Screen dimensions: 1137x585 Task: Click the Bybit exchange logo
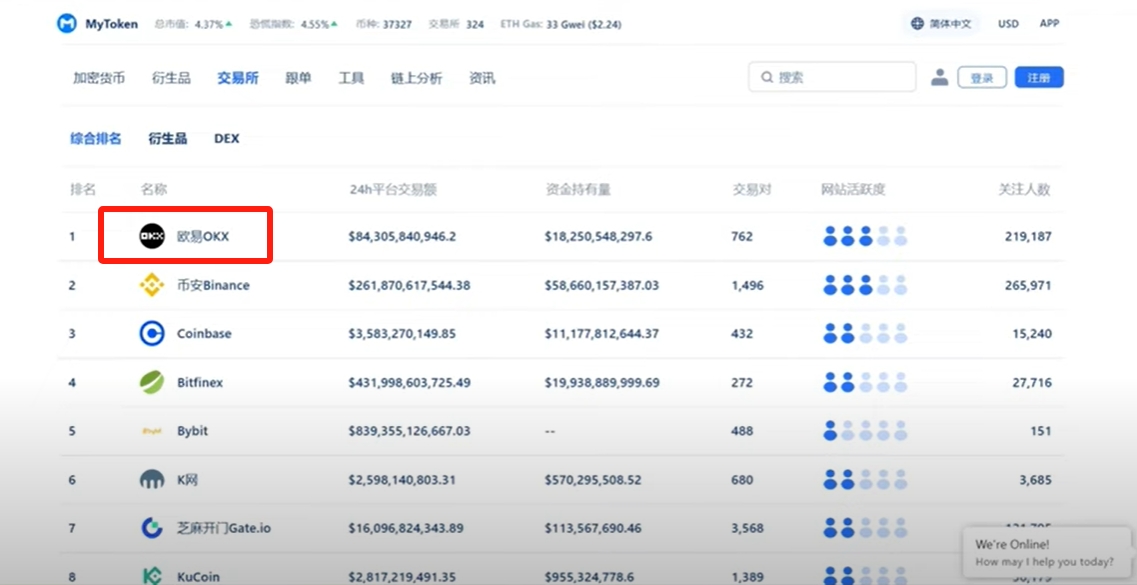(x=152, y=431)
